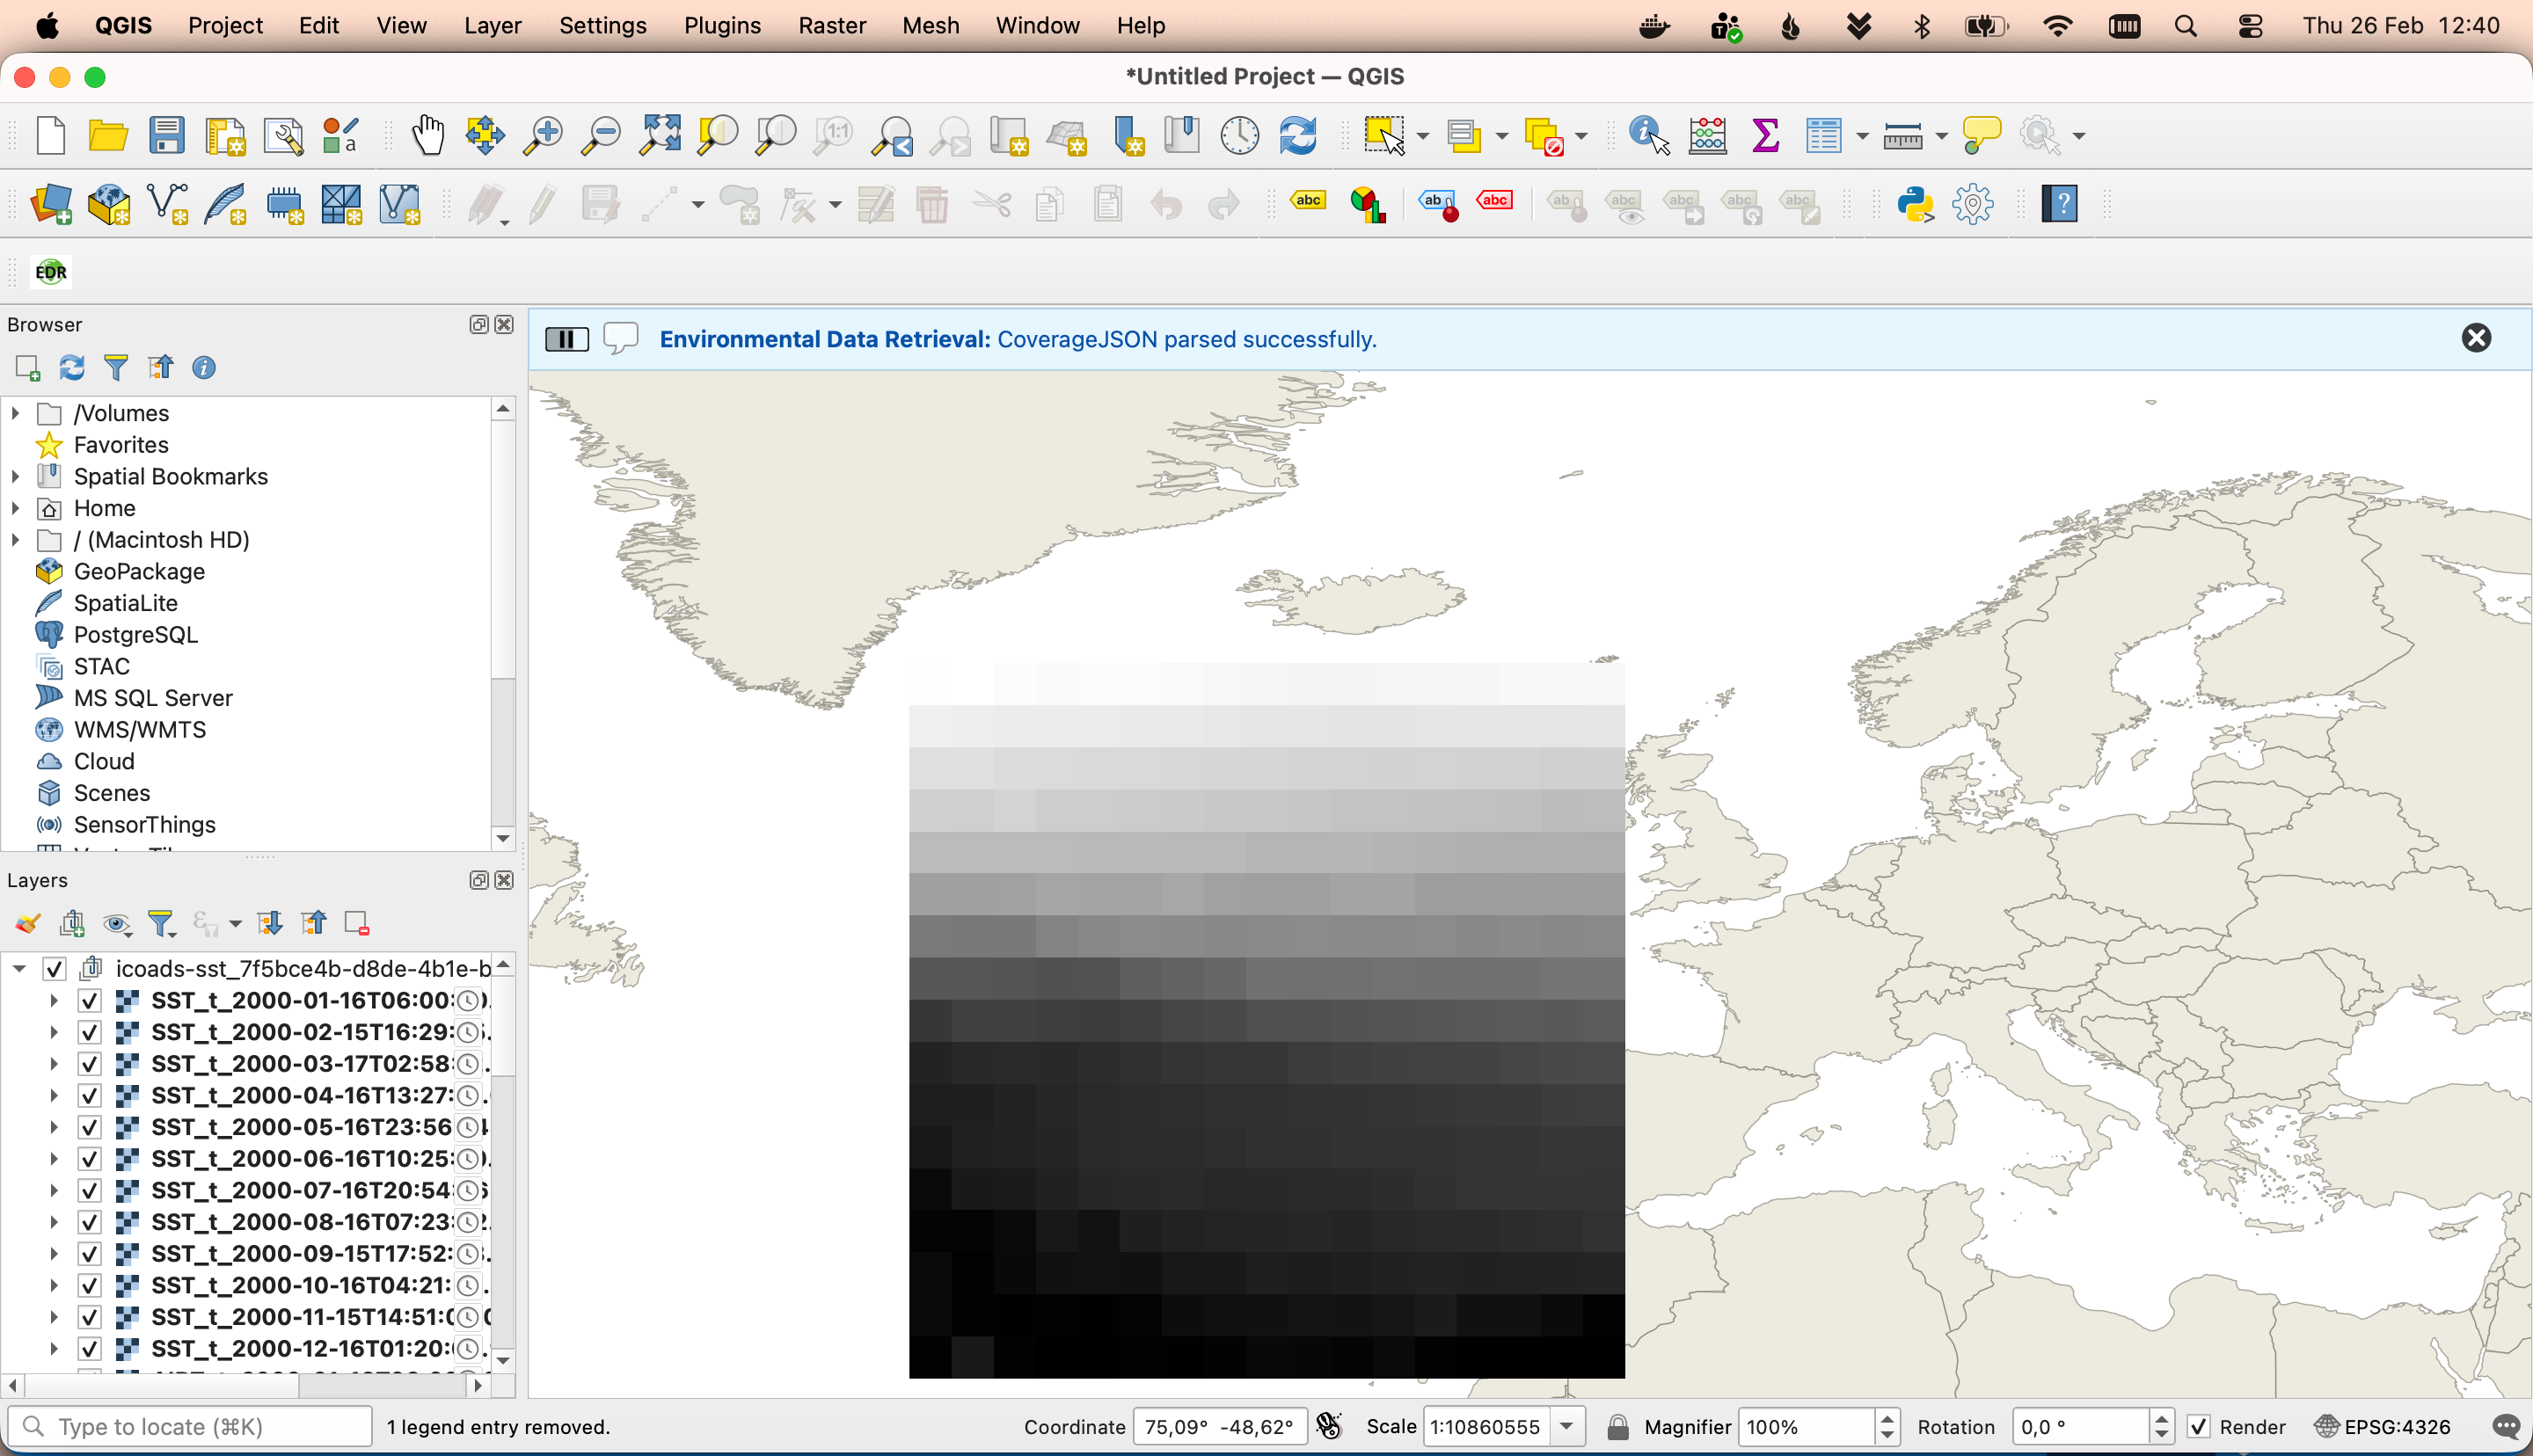The height and width of the screenshot is (1456, 2533).
Task: Click the EDR plugin toolbar icon
Action: click(51, 272)
